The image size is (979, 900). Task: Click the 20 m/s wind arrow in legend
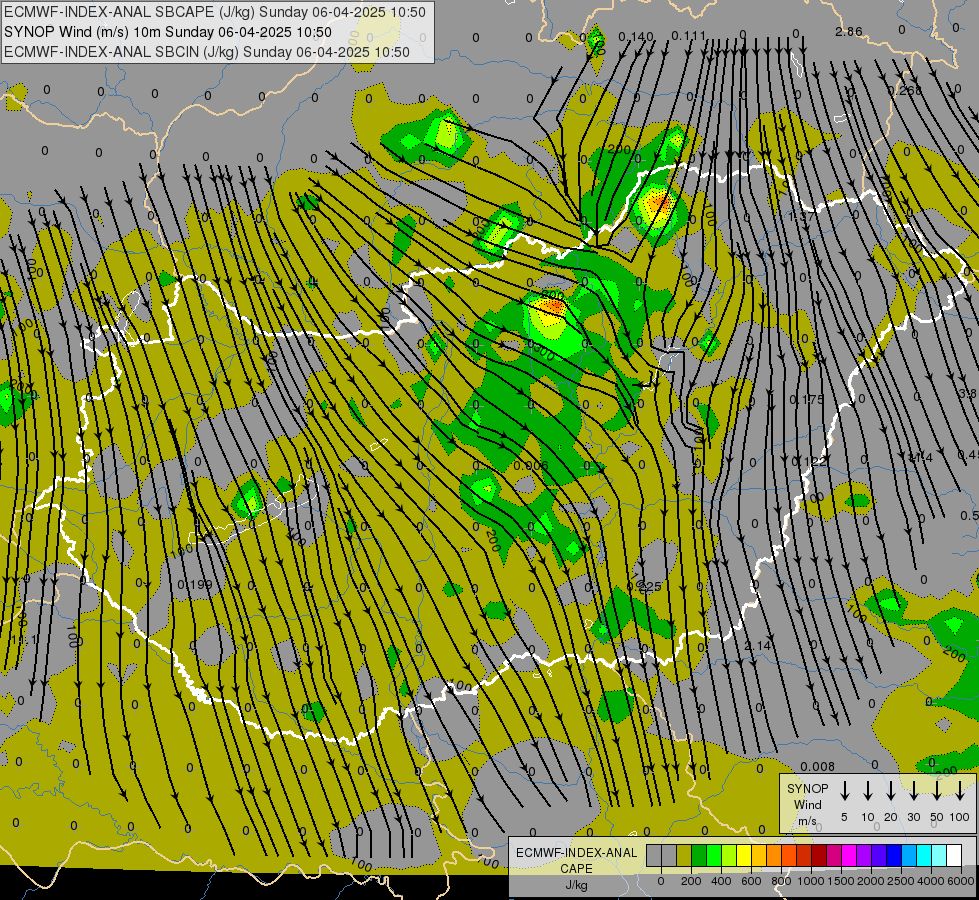(891, 791)
